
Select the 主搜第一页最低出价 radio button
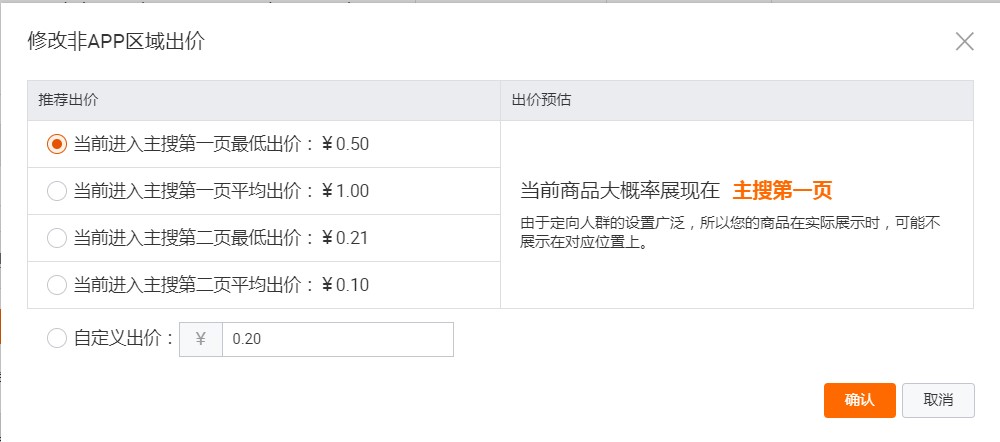[x=57, y=144]
